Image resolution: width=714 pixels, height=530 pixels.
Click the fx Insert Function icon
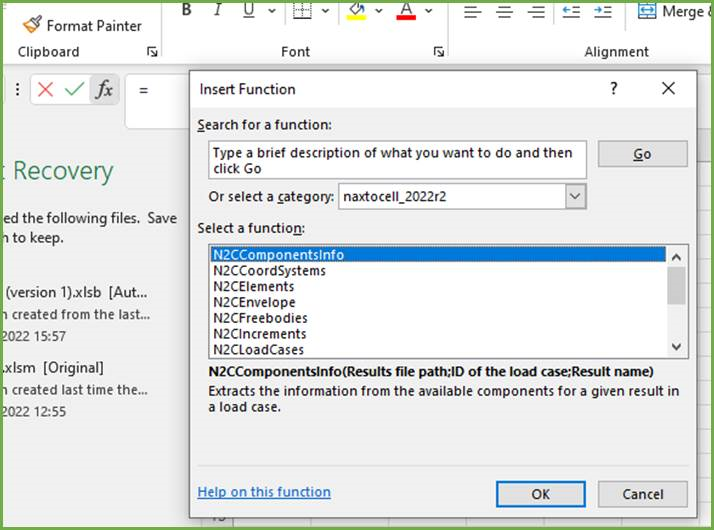[104, 90]
